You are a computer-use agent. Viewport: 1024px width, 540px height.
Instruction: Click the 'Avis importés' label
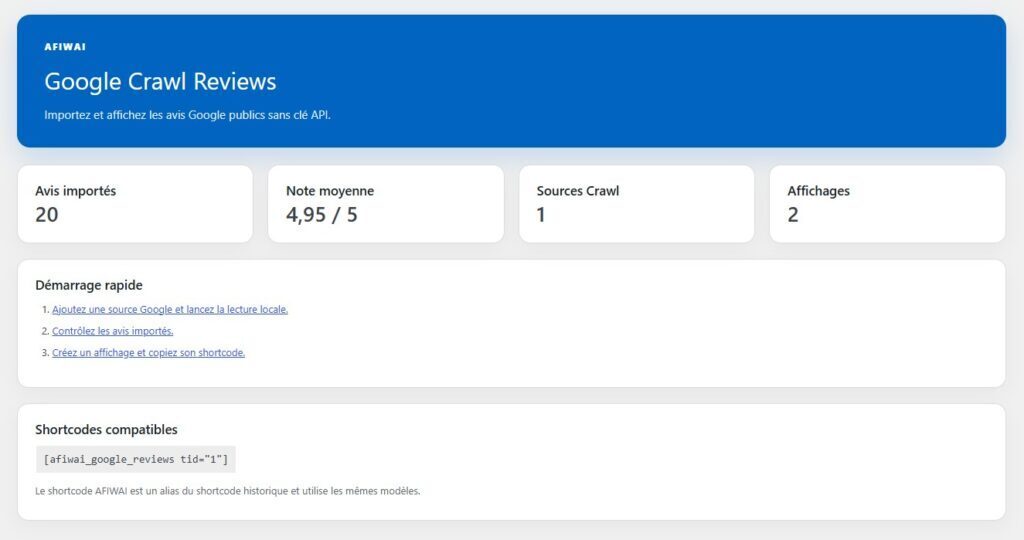click(76, 191)
